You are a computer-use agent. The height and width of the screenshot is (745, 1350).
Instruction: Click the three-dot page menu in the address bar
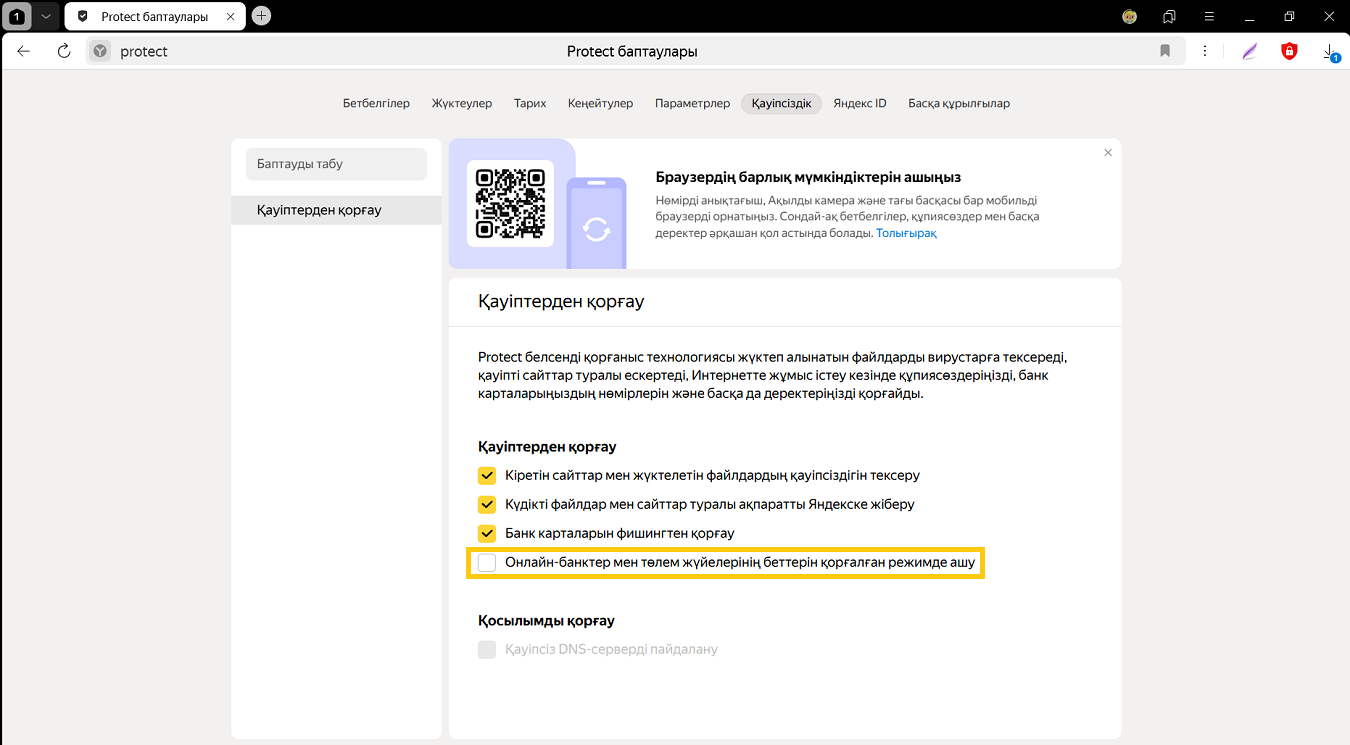coord(1205,51)
